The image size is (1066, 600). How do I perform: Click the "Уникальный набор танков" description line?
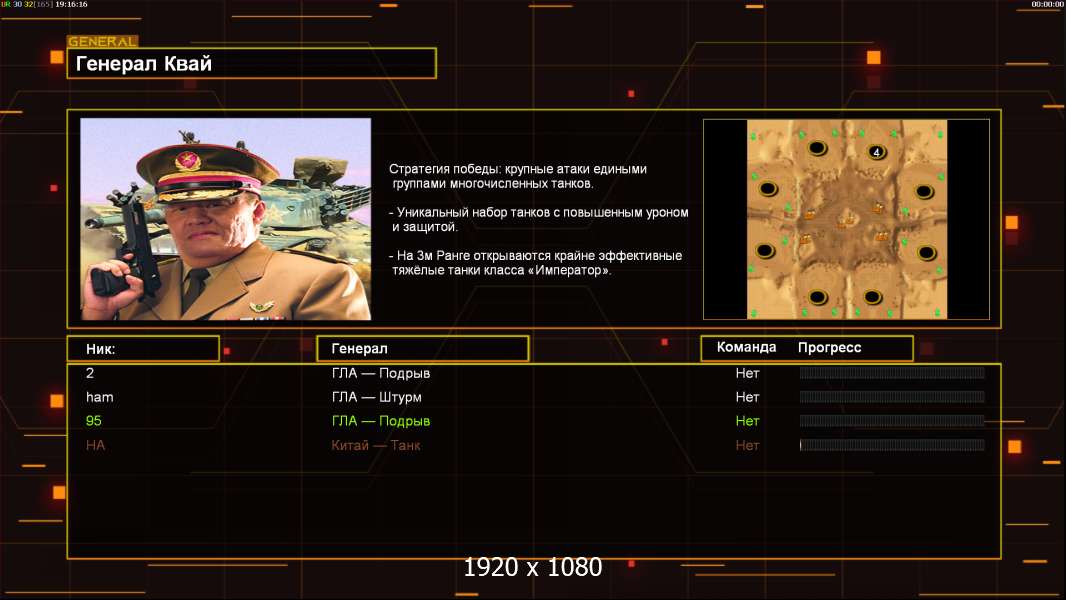[538, 219]
